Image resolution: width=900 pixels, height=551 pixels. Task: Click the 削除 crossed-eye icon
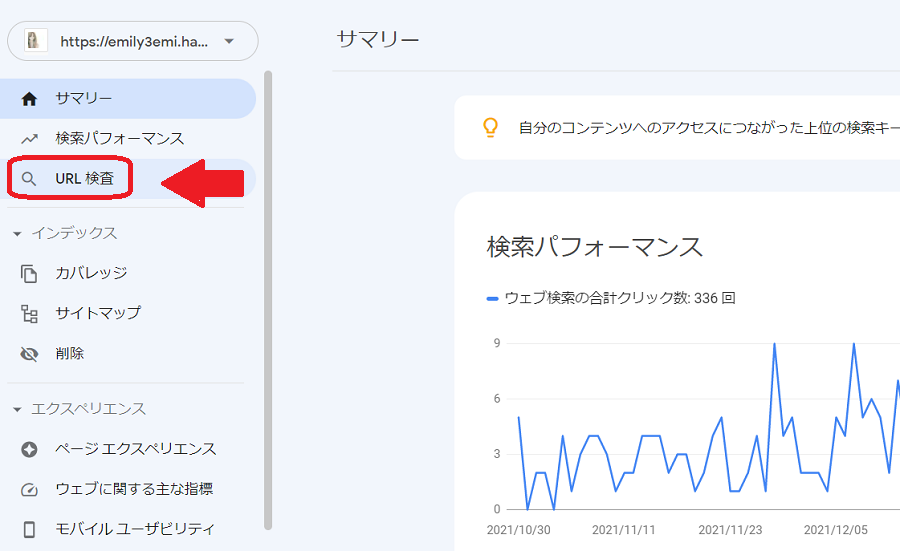[x=29, y=354]
